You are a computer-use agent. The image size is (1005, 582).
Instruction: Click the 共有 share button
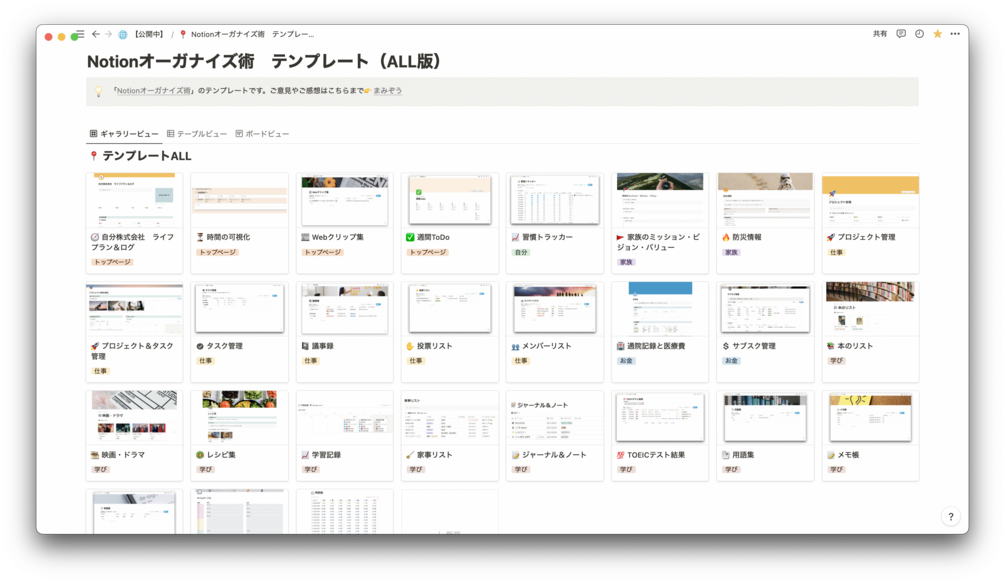880,34
